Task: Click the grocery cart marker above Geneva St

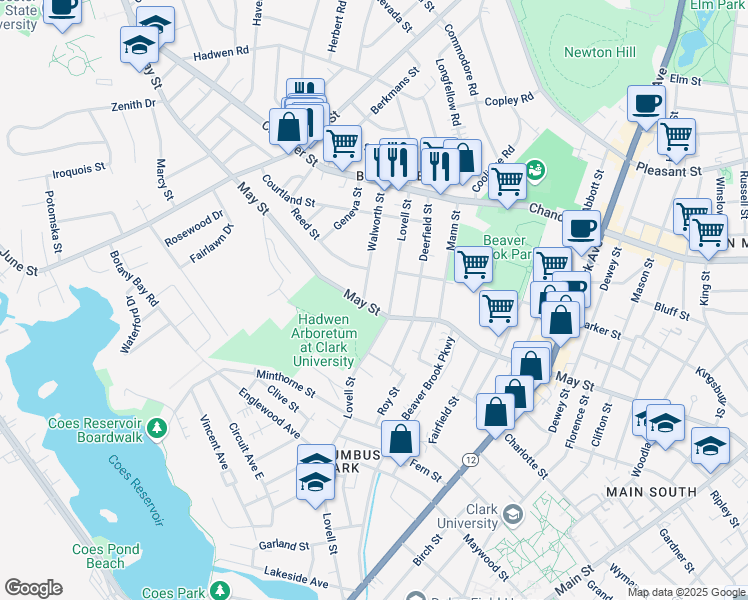Action: pos(342,147)
